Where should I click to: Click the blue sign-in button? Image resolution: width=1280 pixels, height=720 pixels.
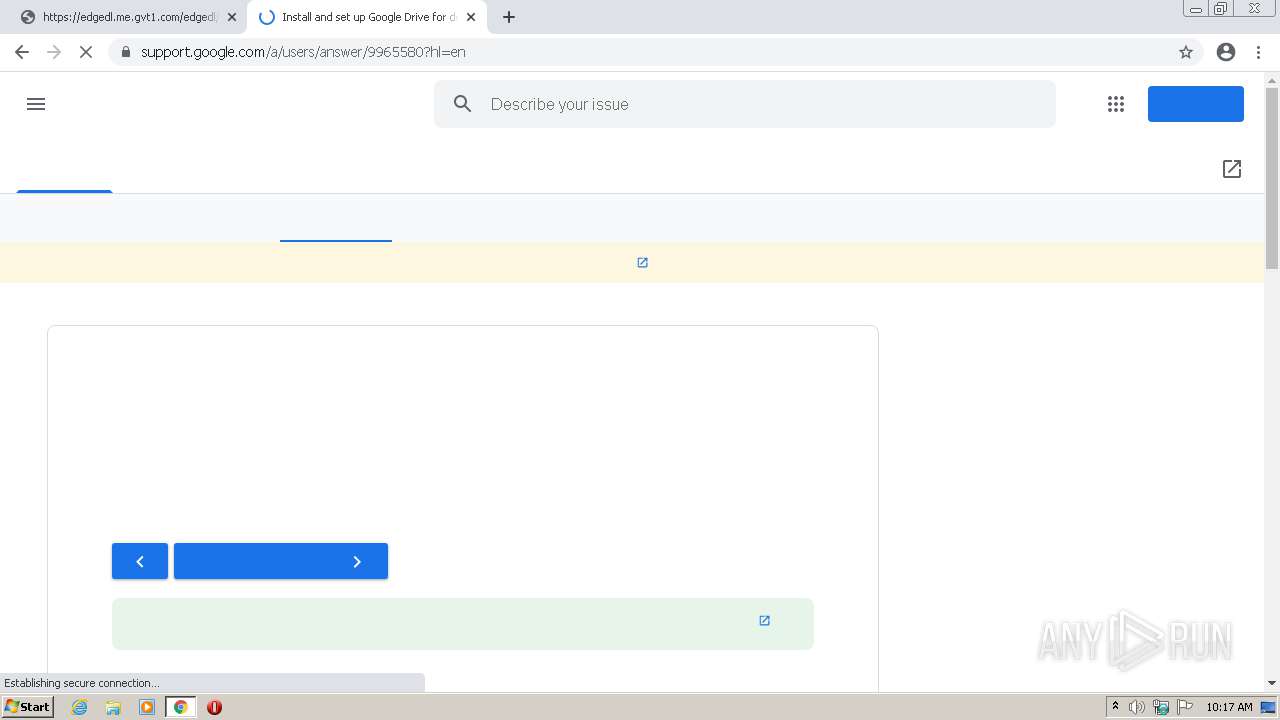pyautogui.click(x=1195, y=104)
